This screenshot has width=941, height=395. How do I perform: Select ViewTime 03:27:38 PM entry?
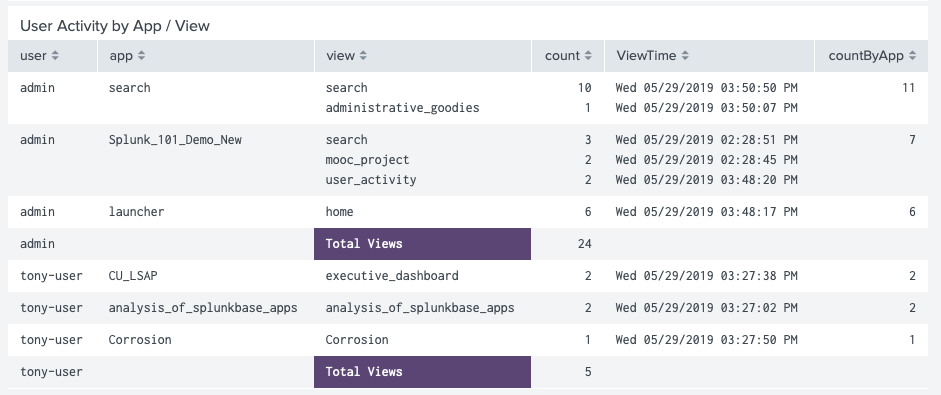[x=706, y=276]
